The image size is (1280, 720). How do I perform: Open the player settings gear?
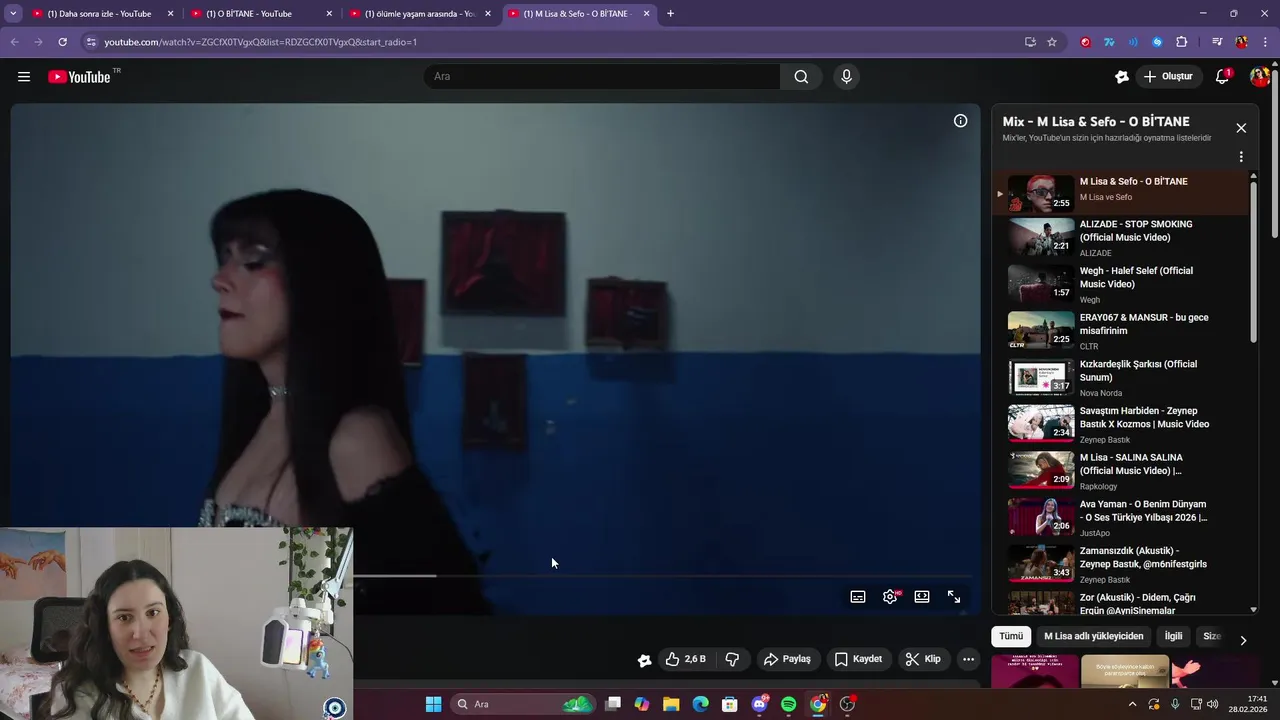click(x=890, y=597)
